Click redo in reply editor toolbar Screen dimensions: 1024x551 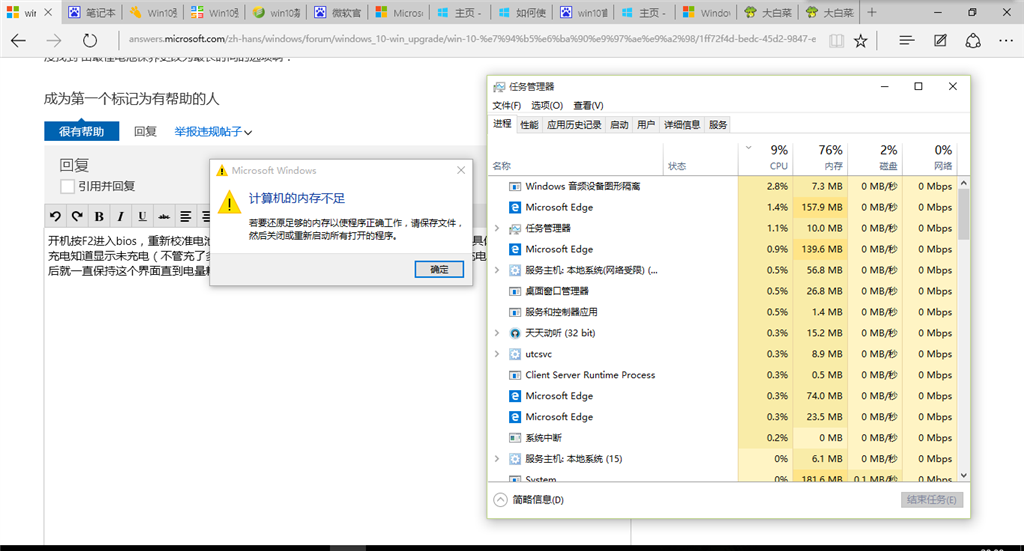point(77,216)
